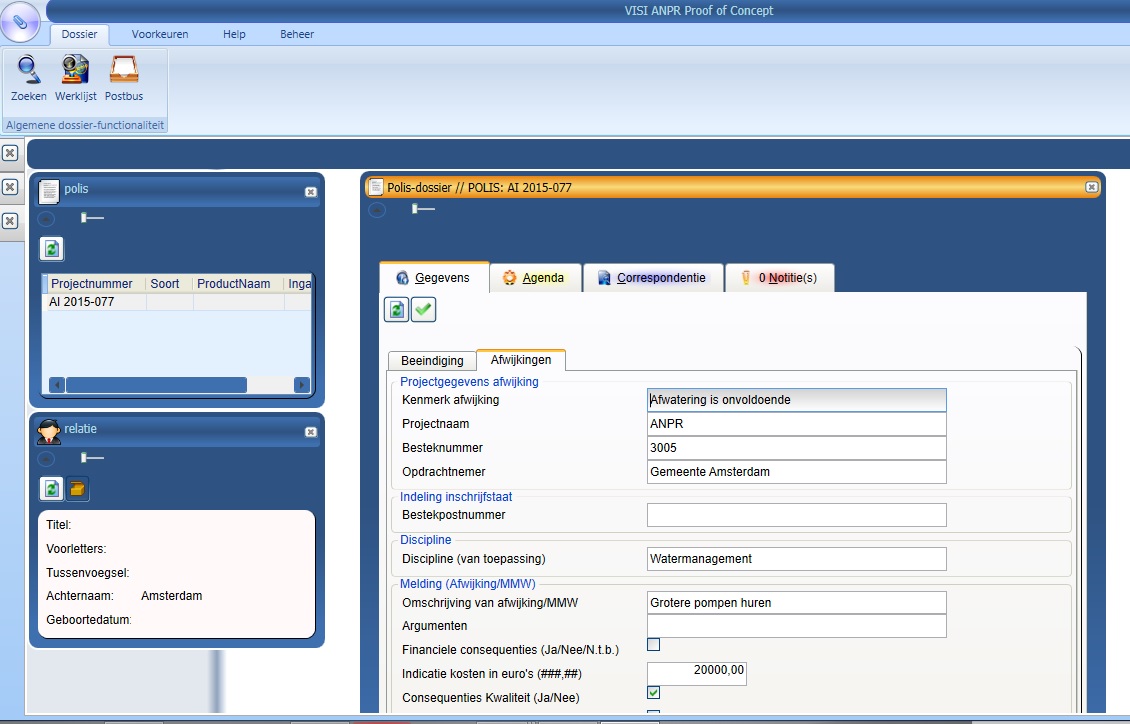Click the Polis-dossier header document icon
The image size is (1130, 724).
pyautogui.click(x=375, y=187)
